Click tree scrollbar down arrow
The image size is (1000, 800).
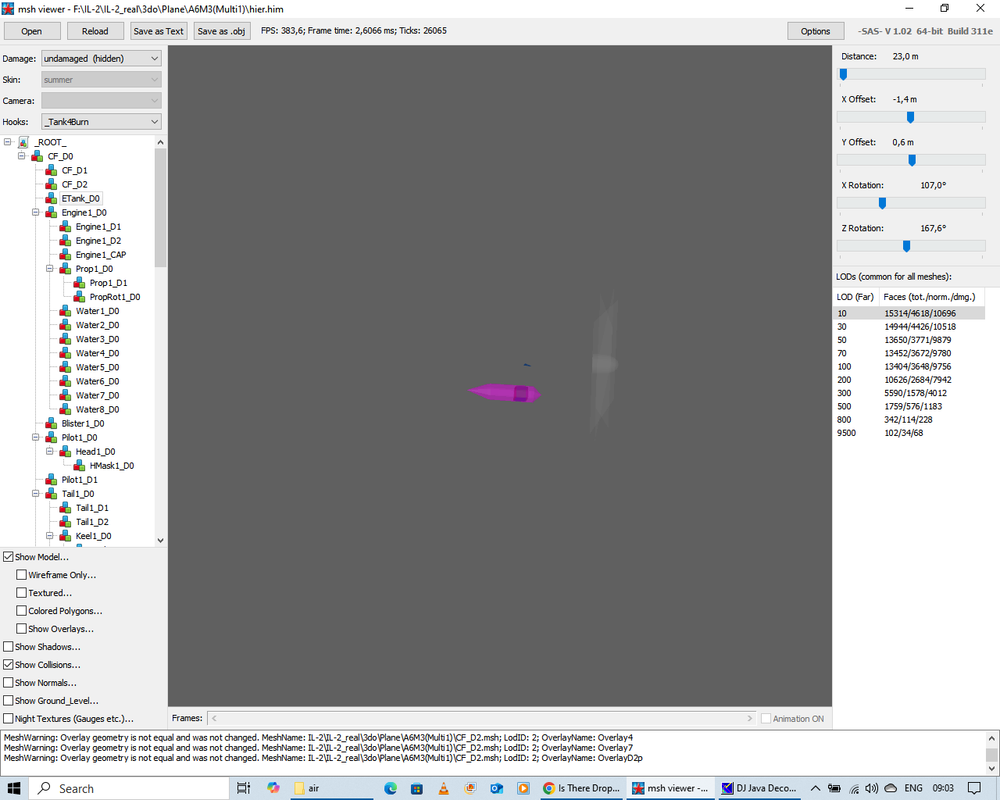click(x=160, y=540)
